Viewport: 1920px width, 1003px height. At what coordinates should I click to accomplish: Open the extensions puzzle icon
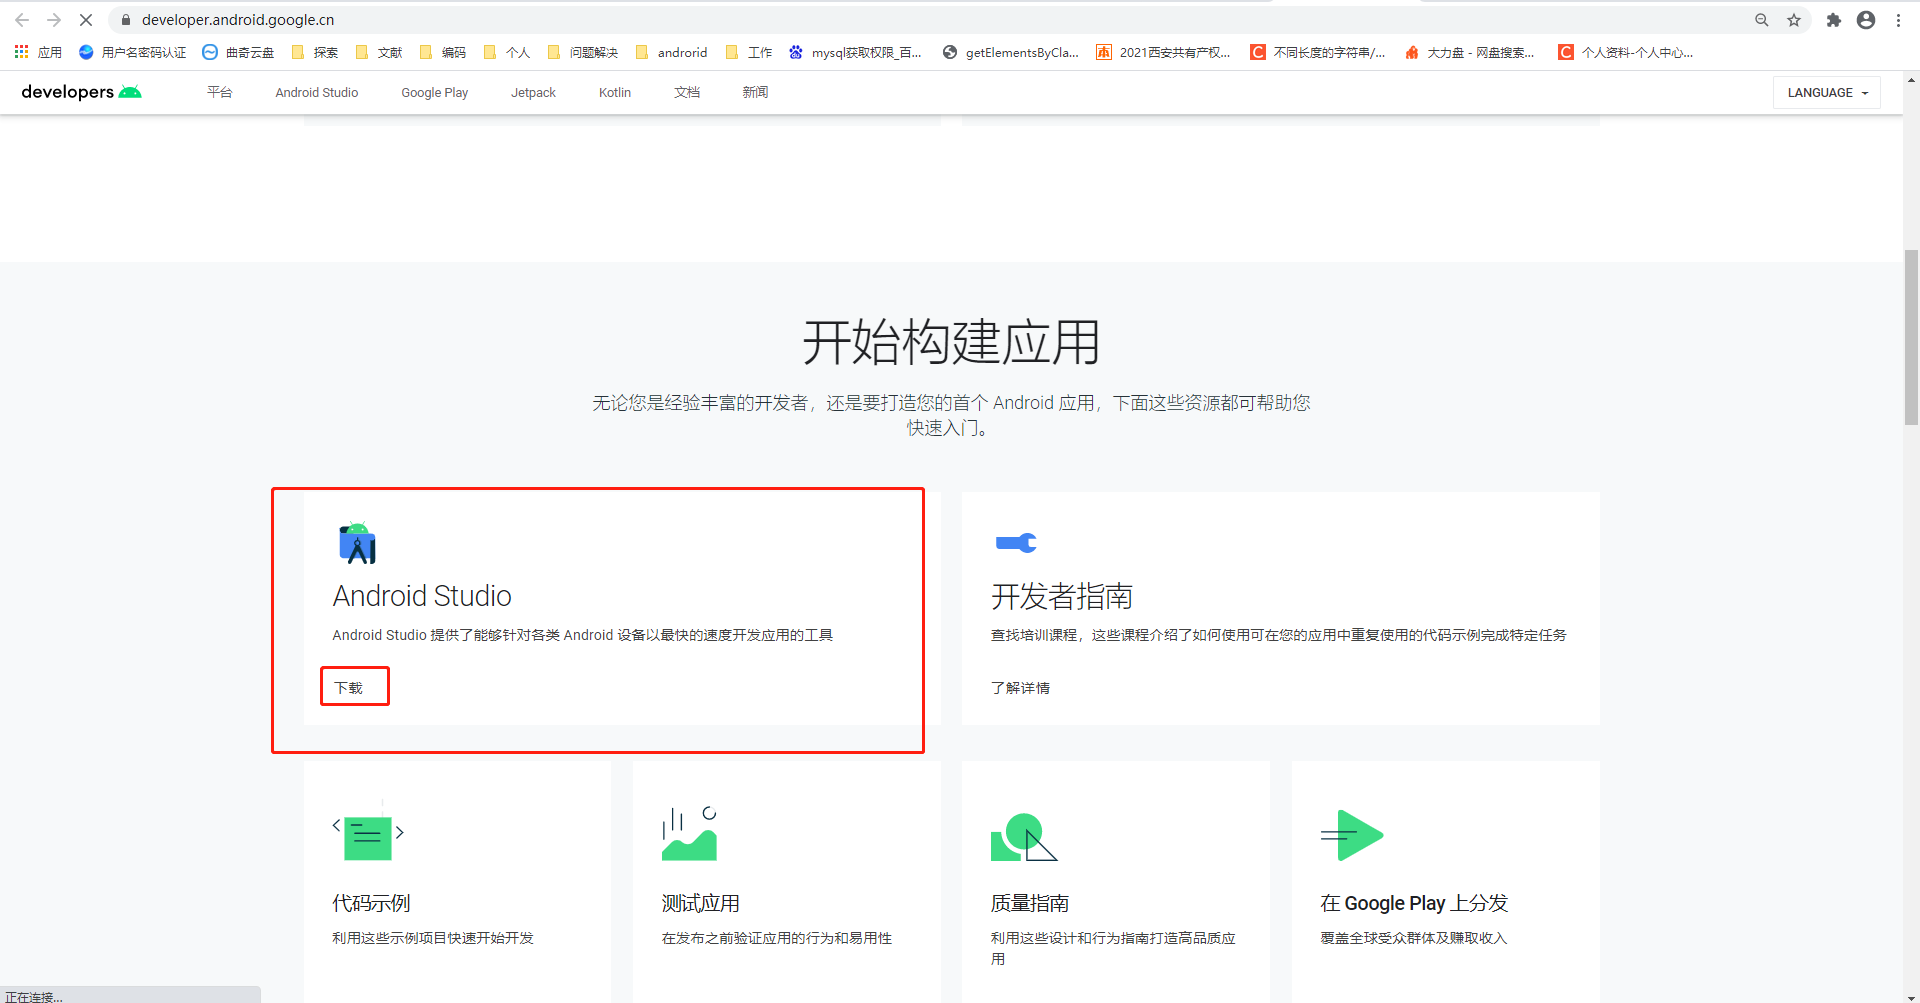pyautogui.click(x=1834, y=20)
